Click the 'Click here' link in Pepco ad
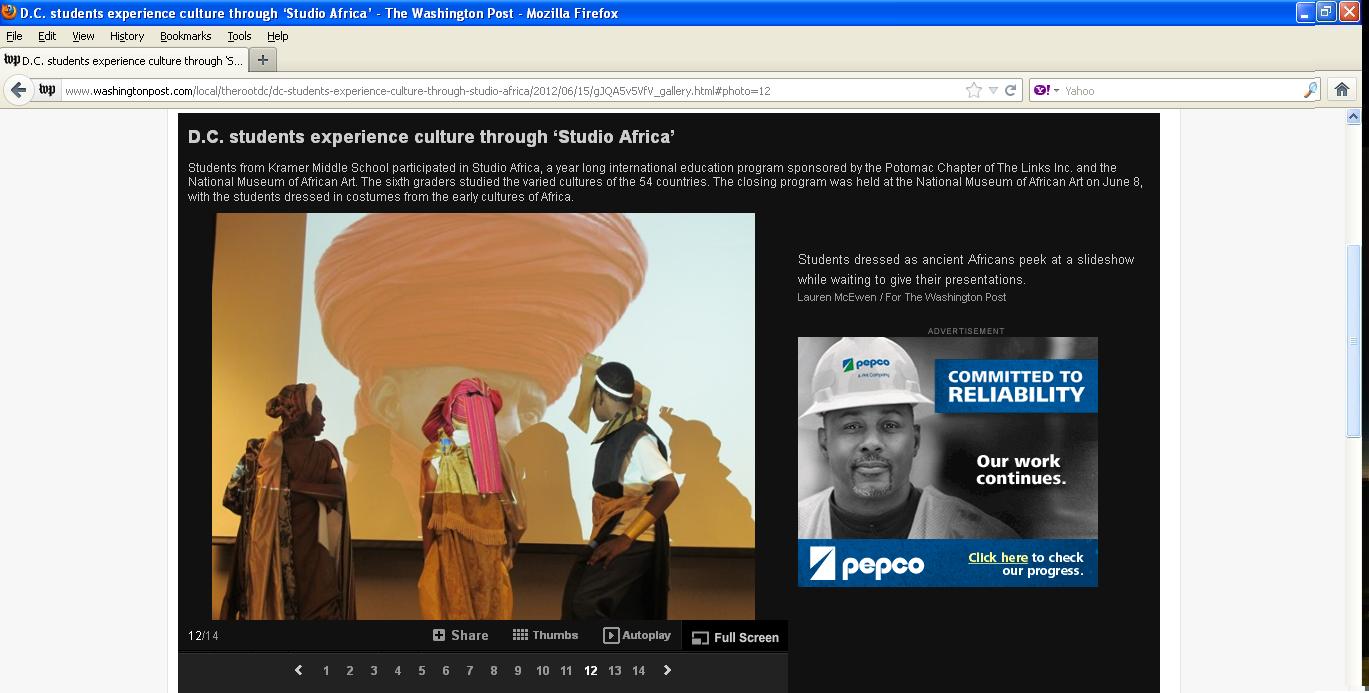The height and width of the screenshot is (693, 1369). pos(997,557)
